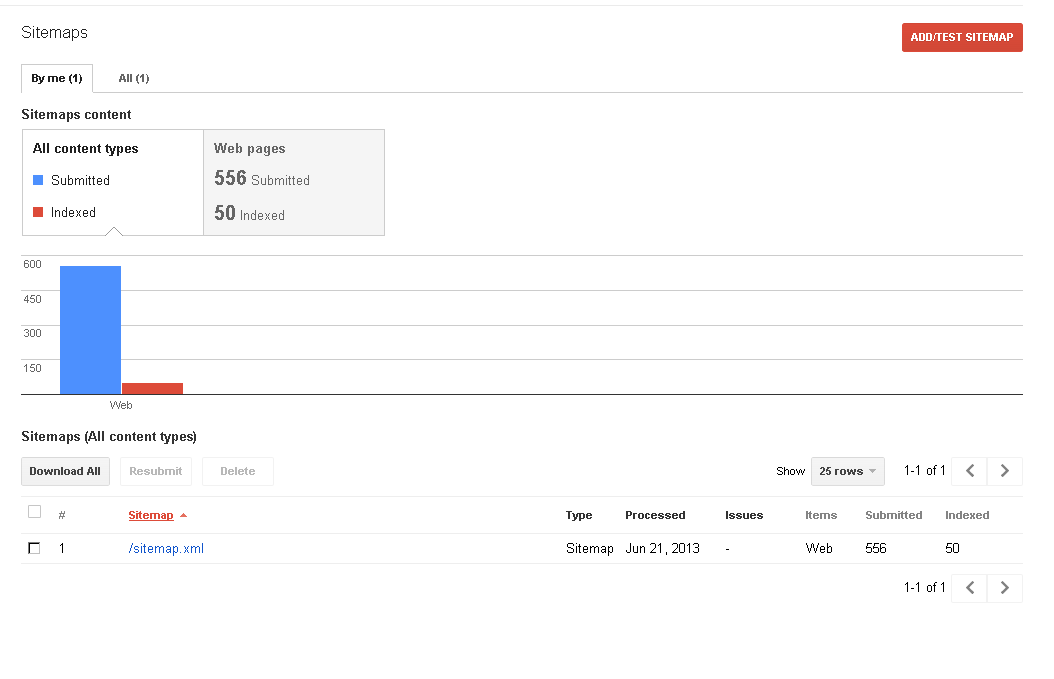1054x679 pixels.
Task: Click the blue Submitted bar in chart
Action: (90, 330)
